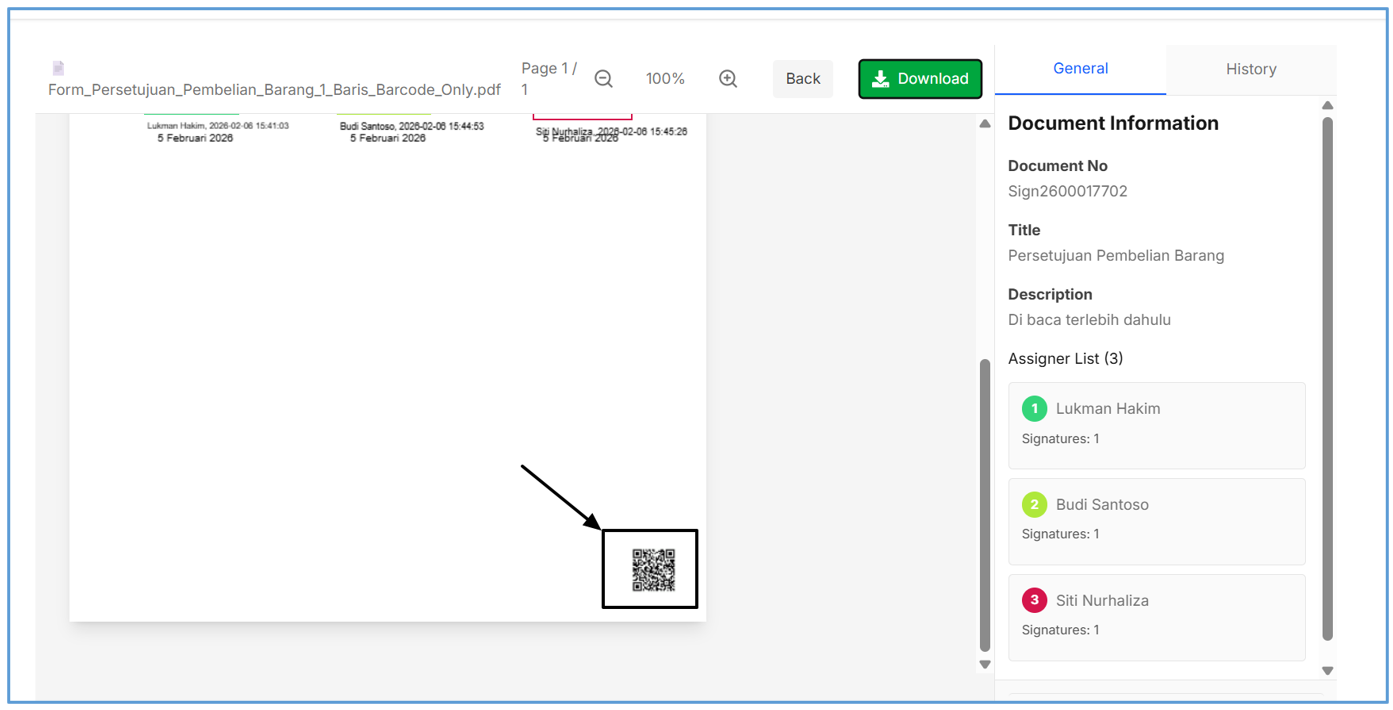Click the document viewer scrollbar thumb
The height and width of the screenshot is (710, 1393).
pyautogui.click(x=985, y=505)
